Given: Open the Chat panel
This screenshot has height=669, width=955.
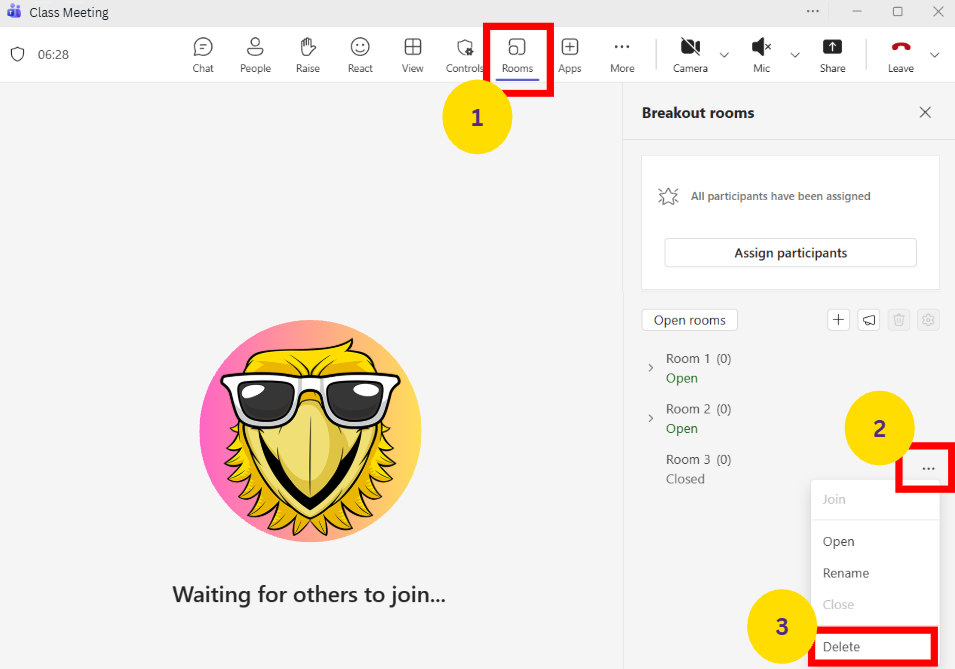Looking at the screenshot, I should pyautogui.click(x=203, y=54).
